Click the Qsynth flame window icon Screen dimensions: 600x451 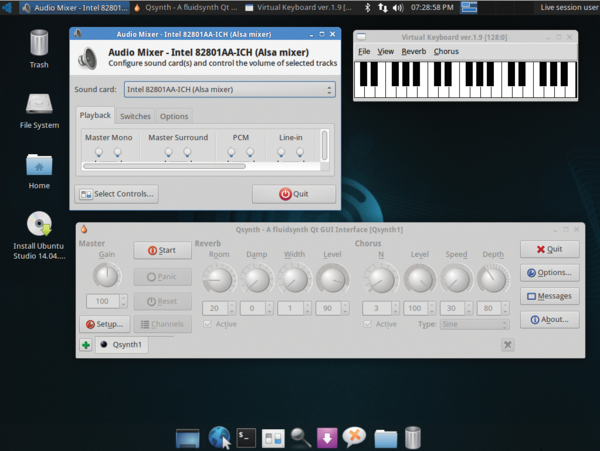coord(84,229)
